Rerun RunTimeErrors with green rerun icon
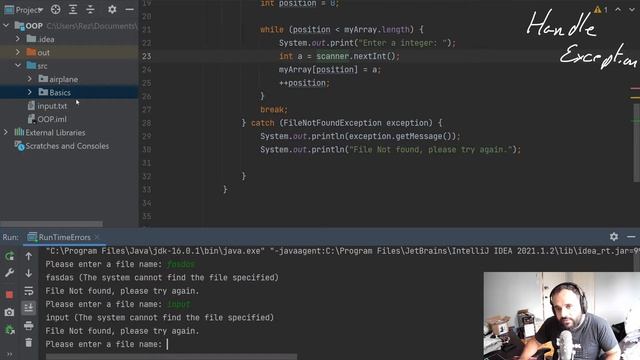Screen dimensions: 640x360 [x=9, y=256]
